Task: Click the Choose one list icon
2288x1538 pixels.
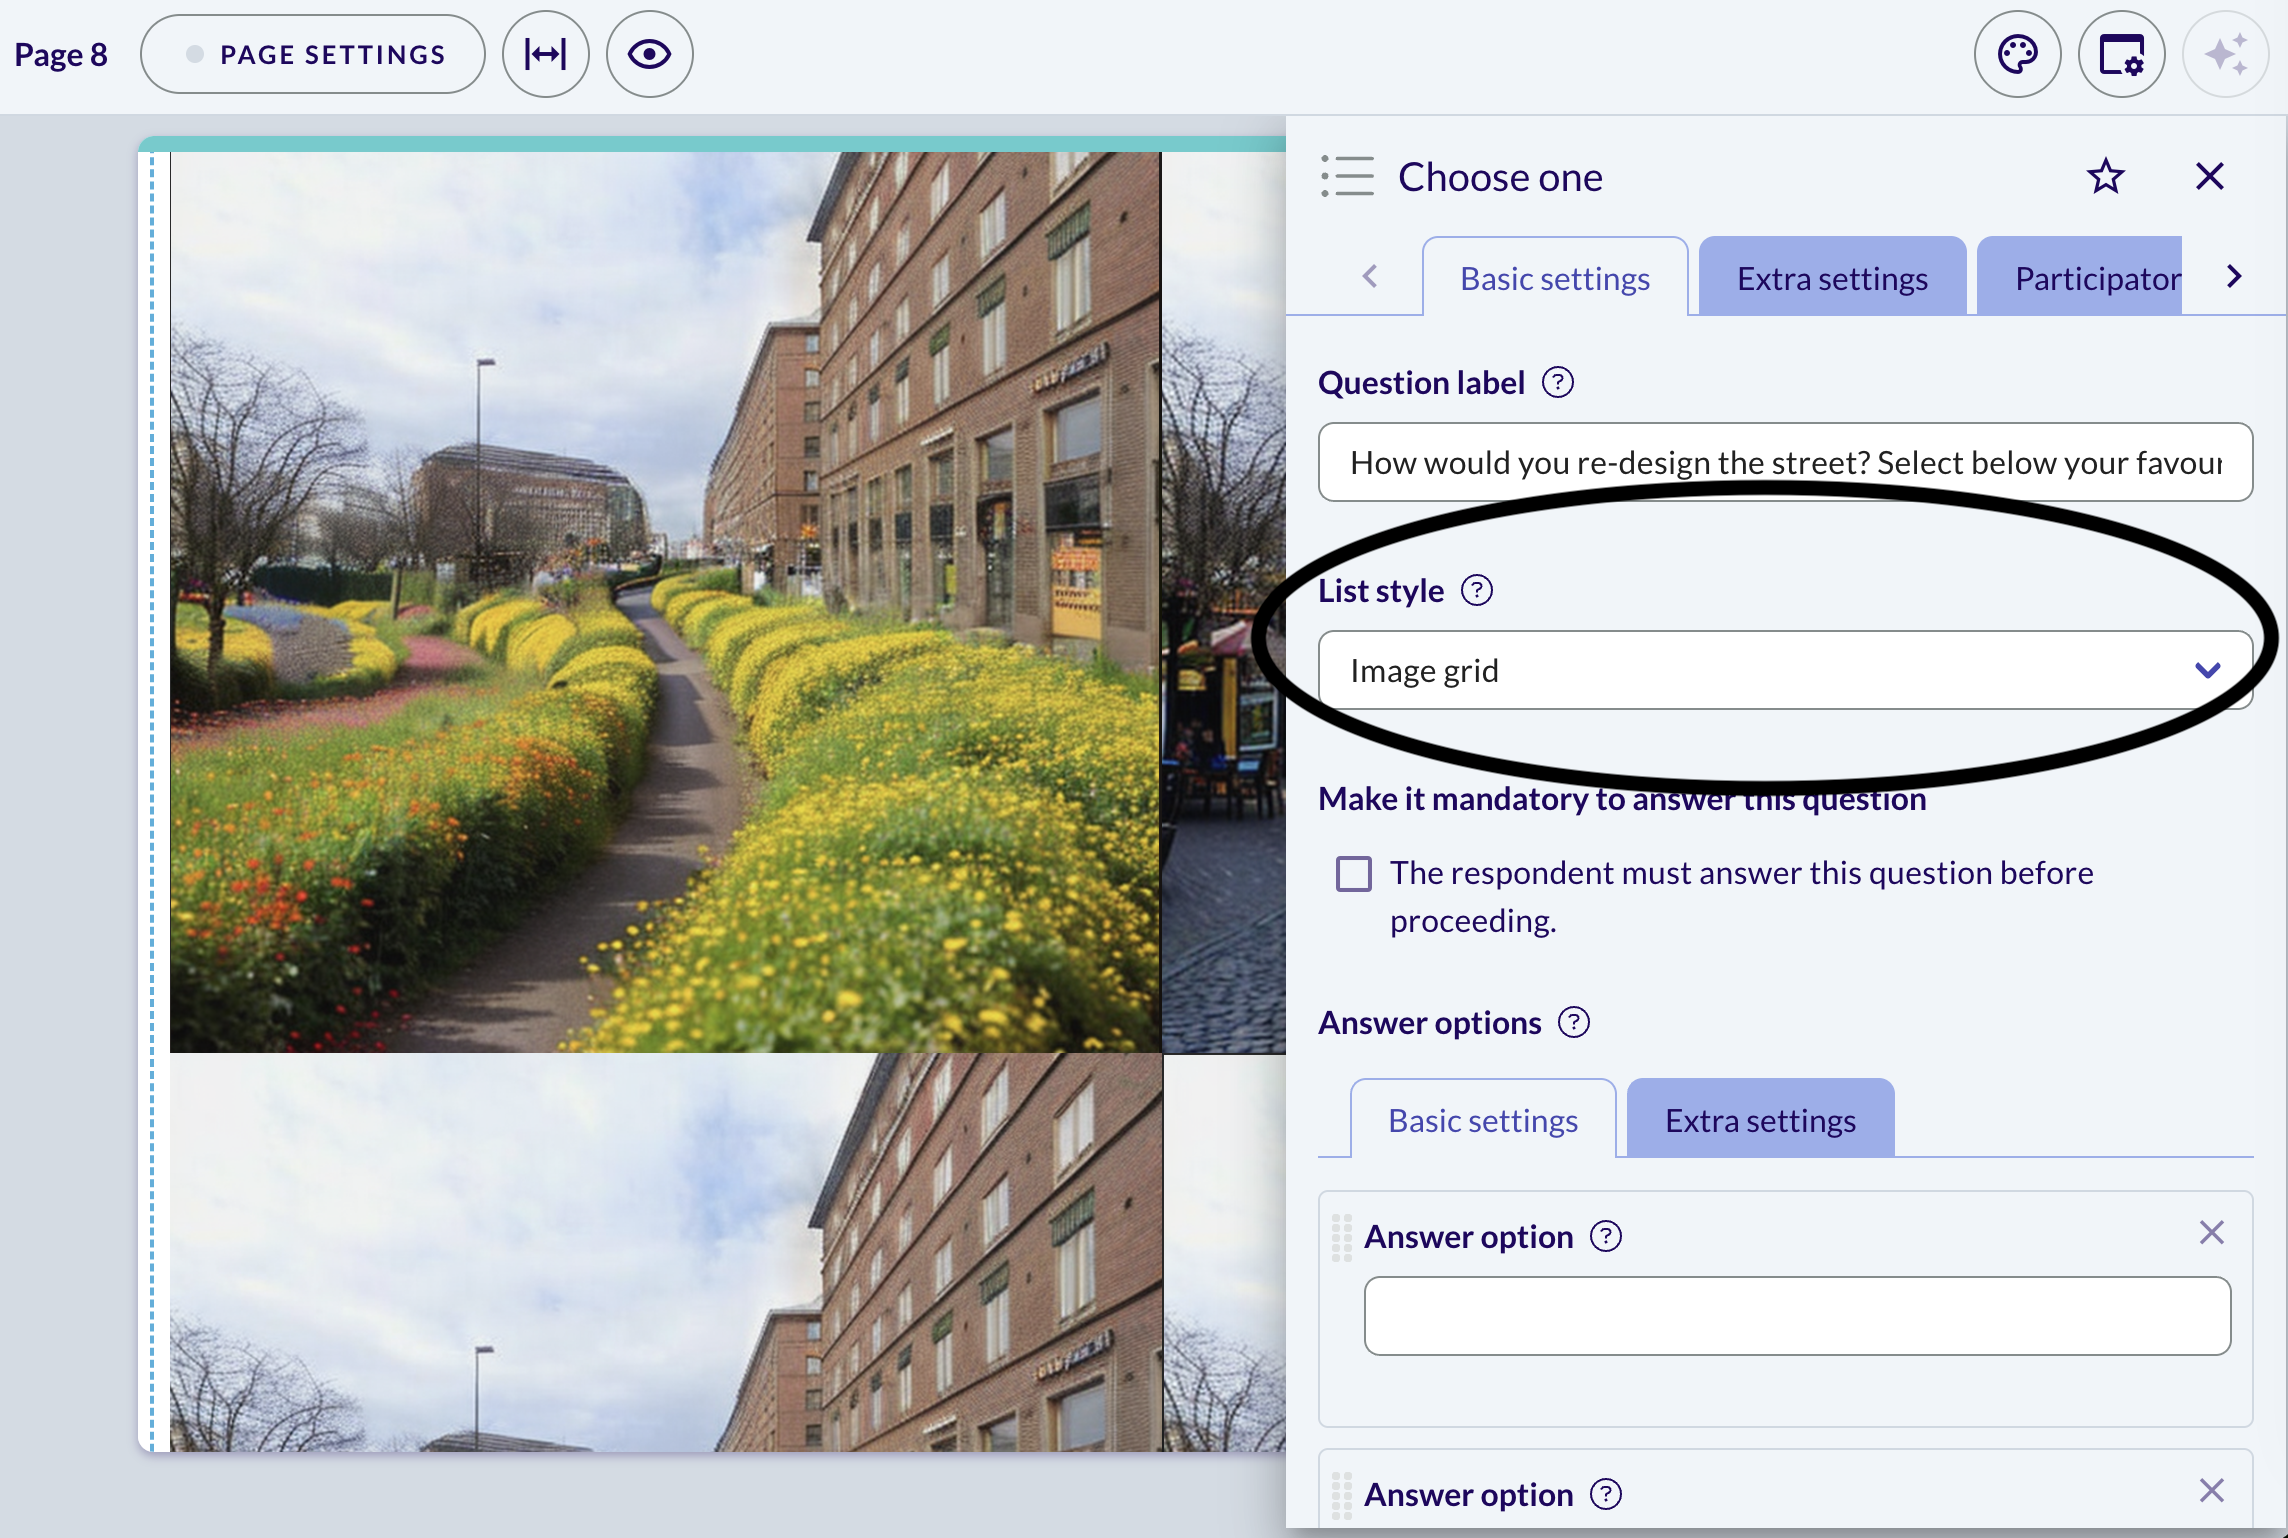Action: [x=1347, y=176]
